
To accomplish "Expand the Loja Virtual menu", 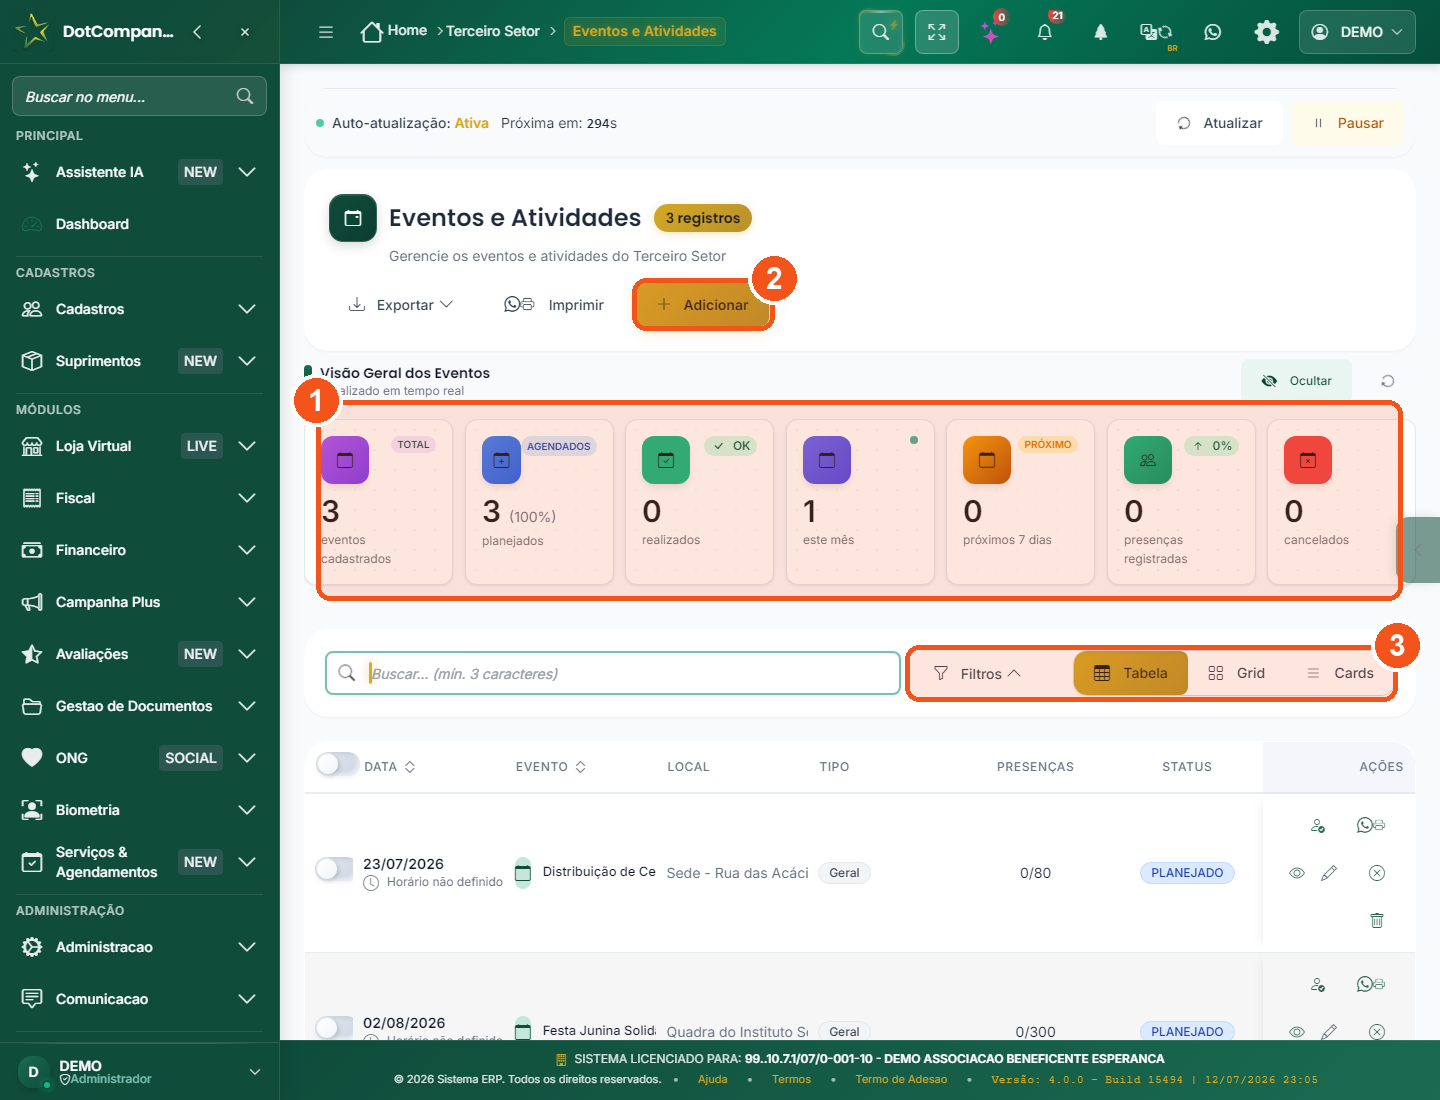I will tap(139, 446).
